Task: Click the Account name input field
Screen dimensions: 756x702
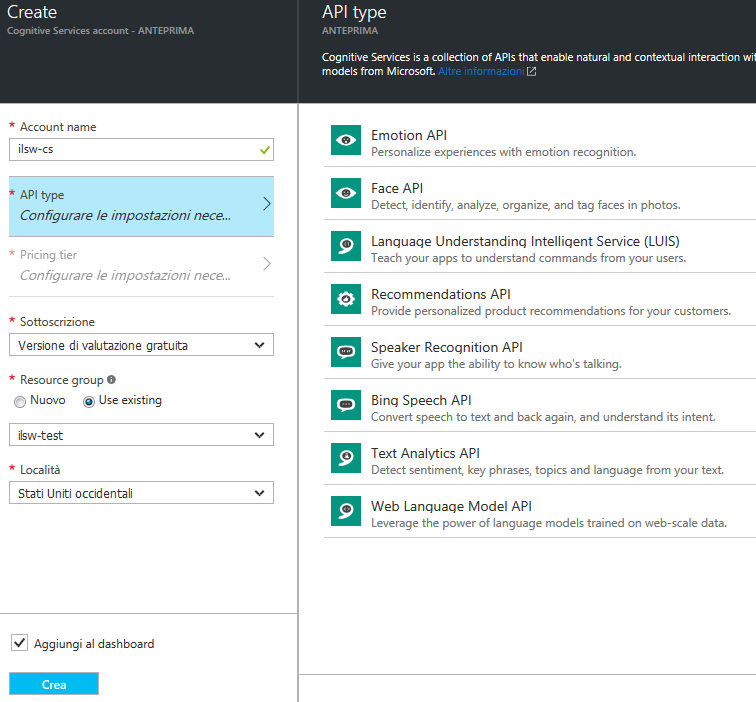Action: [141, 149]
